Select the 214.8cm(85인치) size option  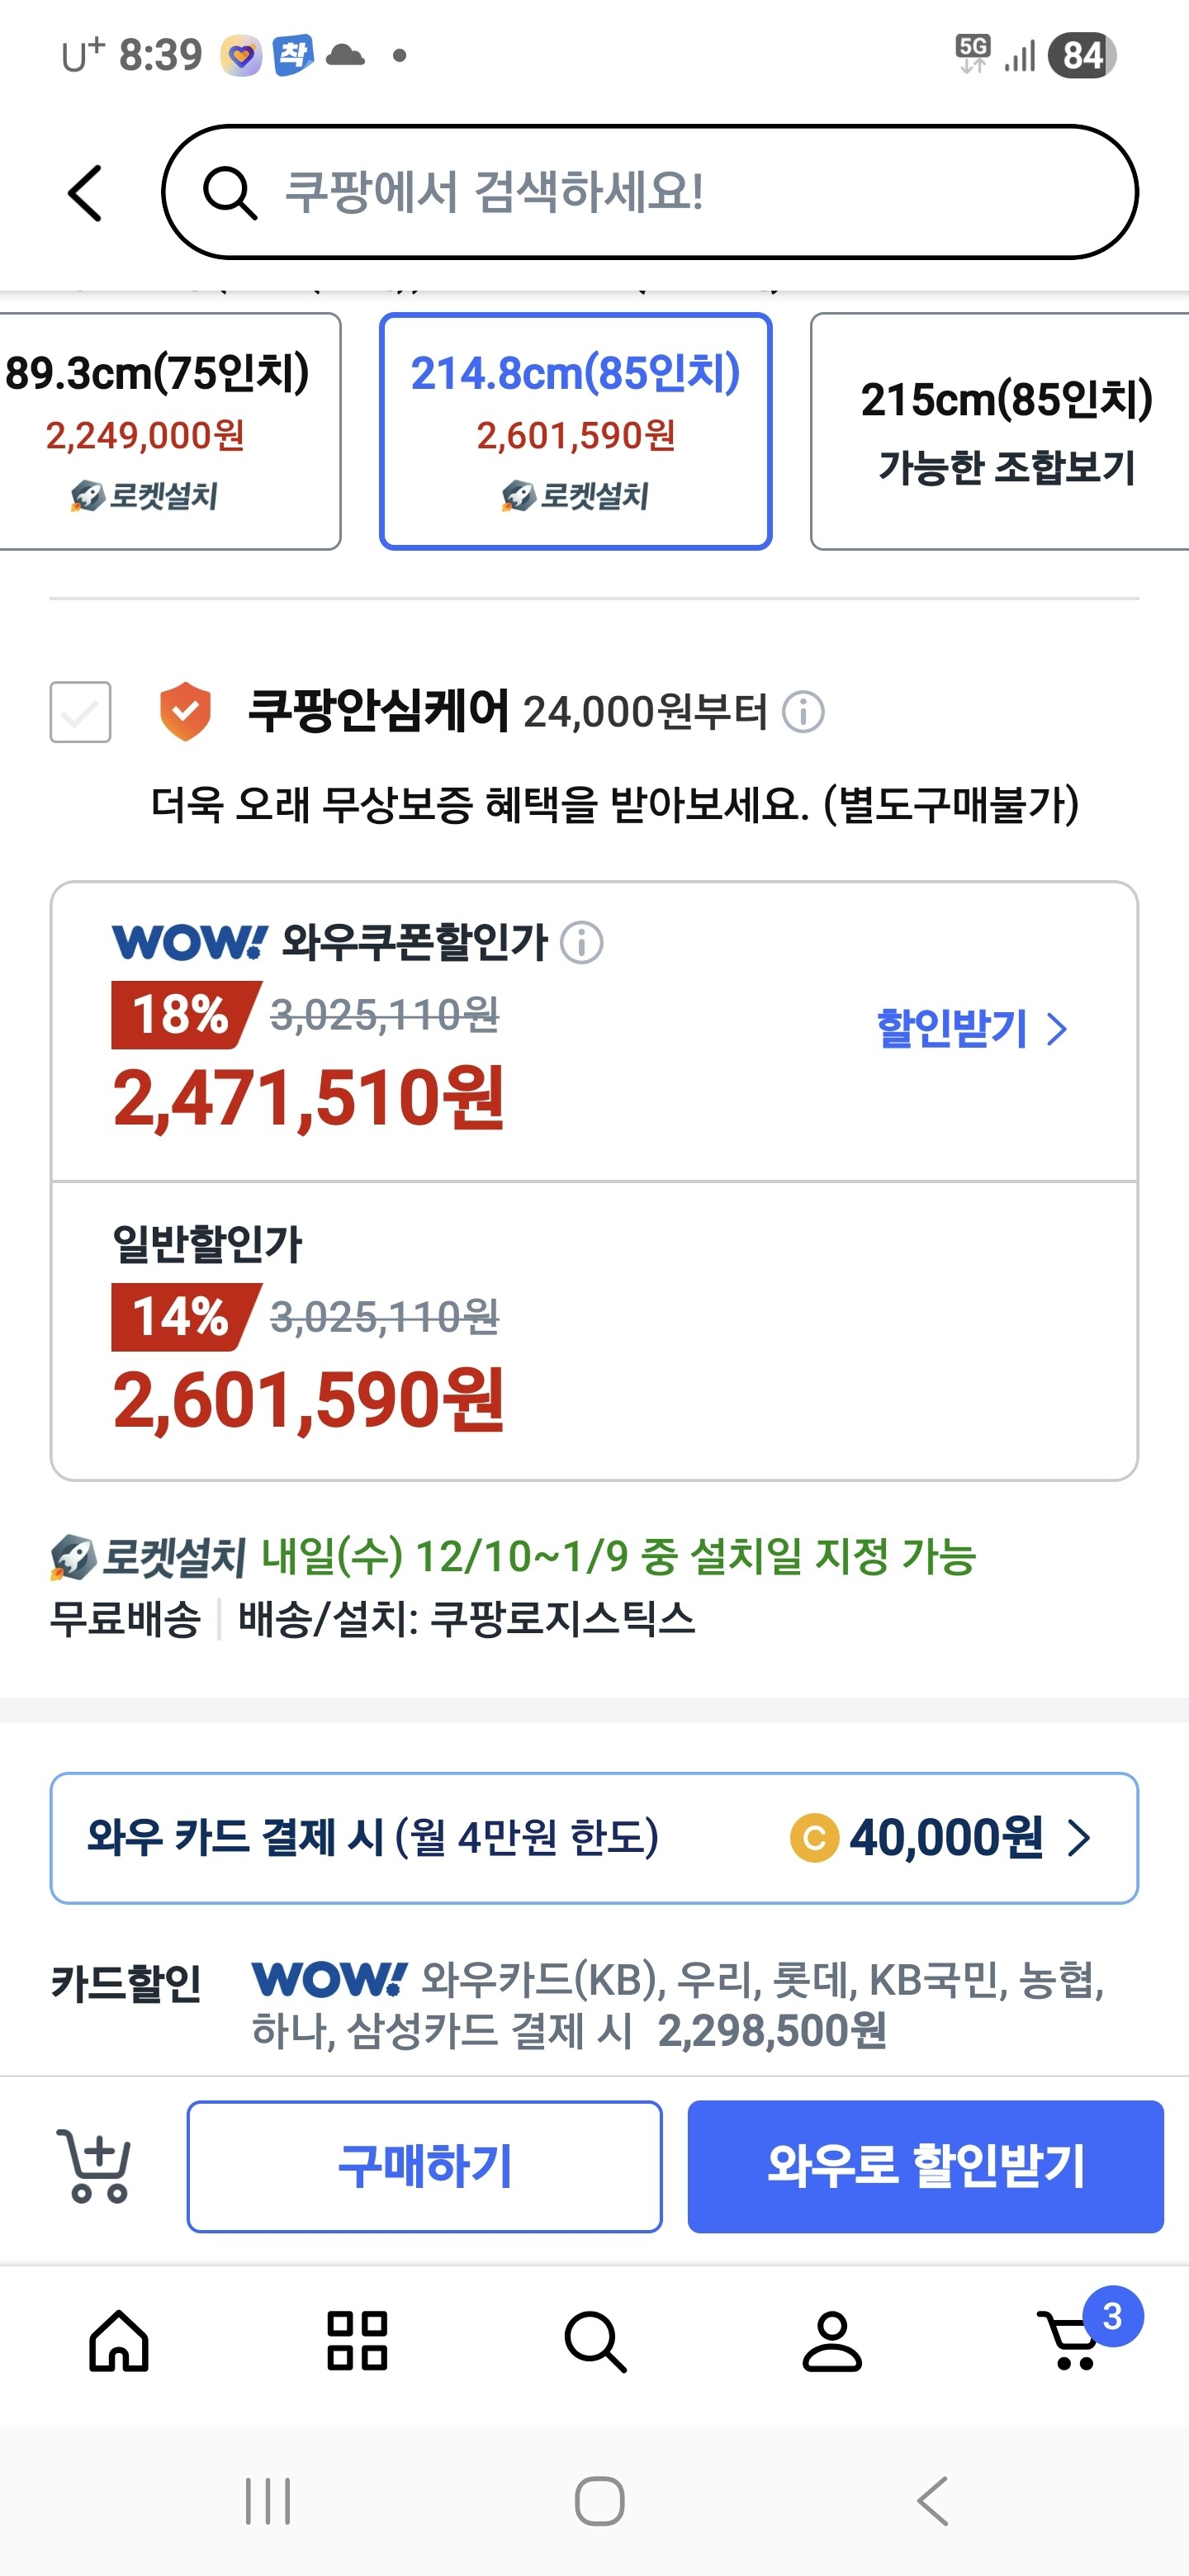pos(575,431)
